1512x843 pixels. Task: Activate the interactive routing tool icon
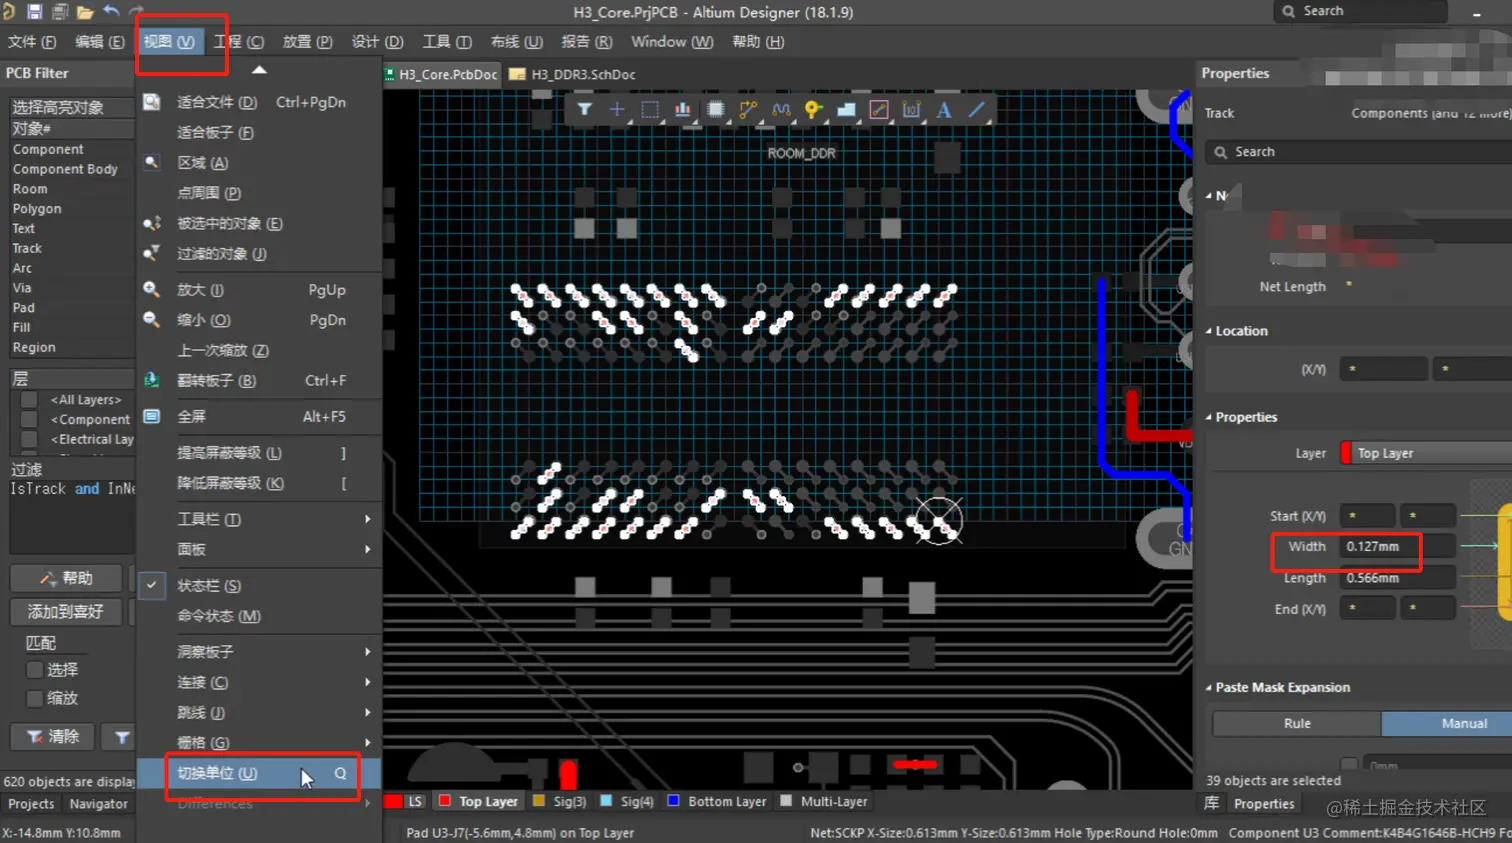748,110
